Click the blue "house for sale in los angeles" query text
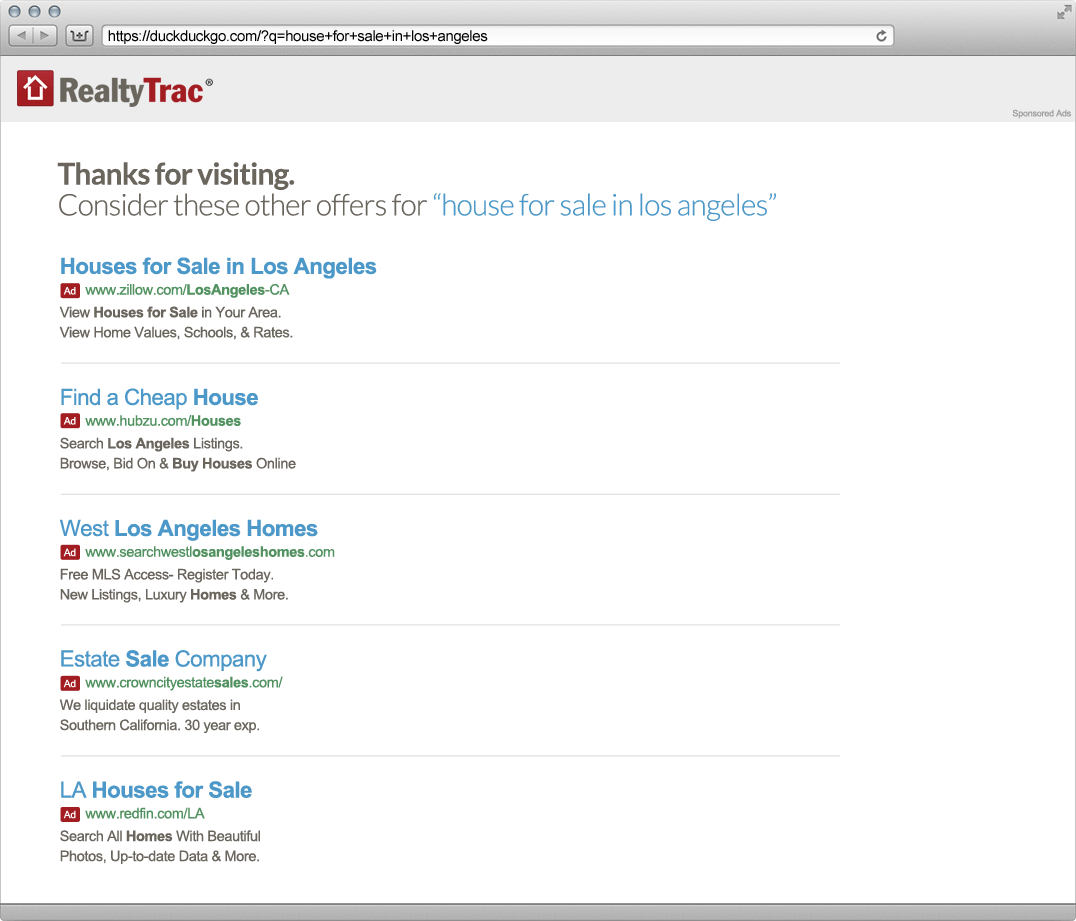The image size is (1076, 921). [604, 206]
